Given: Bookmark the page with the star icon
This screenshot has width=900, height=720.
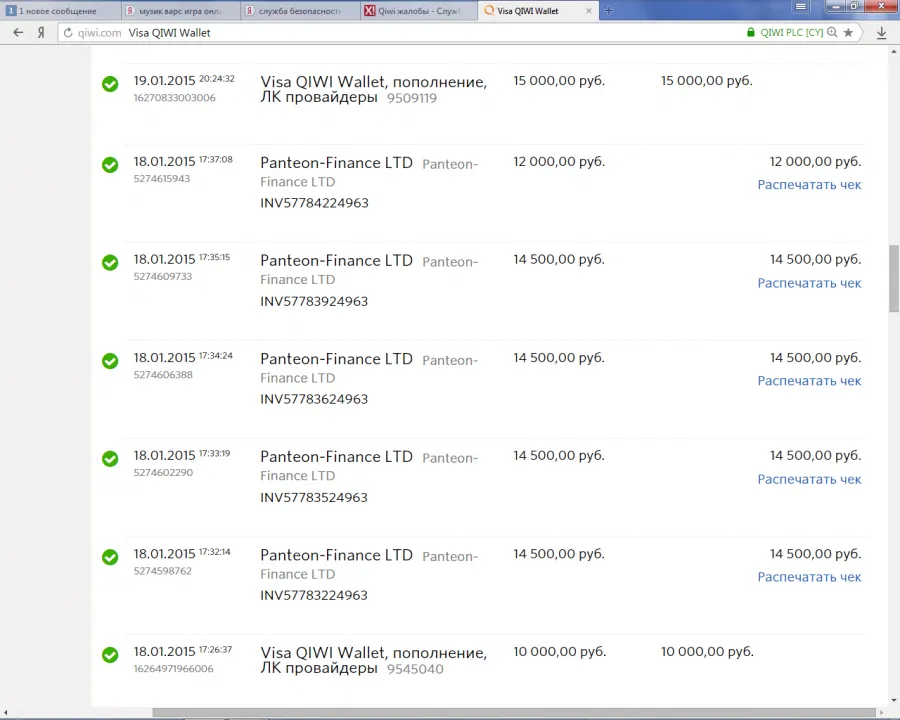Looking at the screenshot, I should 848,33.
